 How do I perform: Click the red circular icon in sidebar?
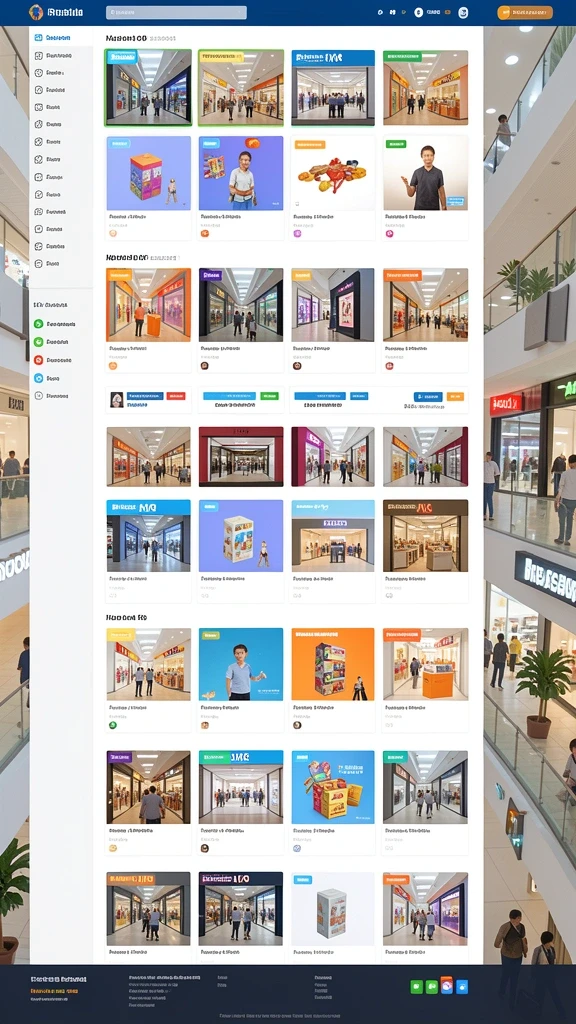pos(39,360)
